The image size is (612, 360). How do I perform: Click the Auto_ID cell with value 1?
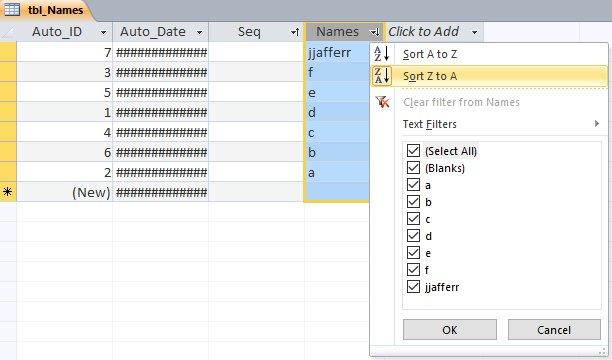click(65, 112)
